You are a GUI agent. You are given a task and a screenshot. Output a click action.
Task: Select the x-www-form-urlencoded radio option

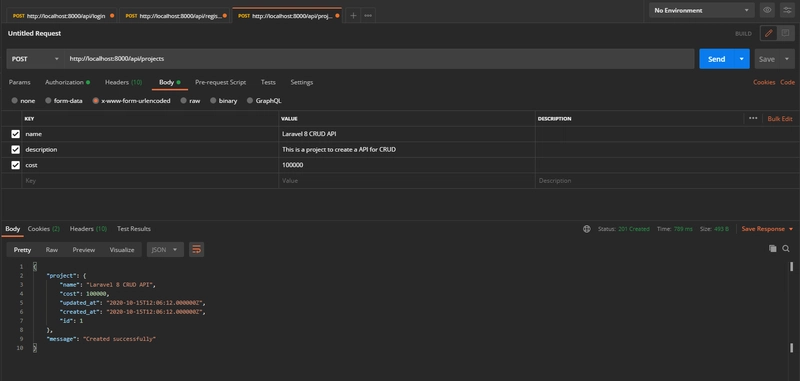pos(95,101)
